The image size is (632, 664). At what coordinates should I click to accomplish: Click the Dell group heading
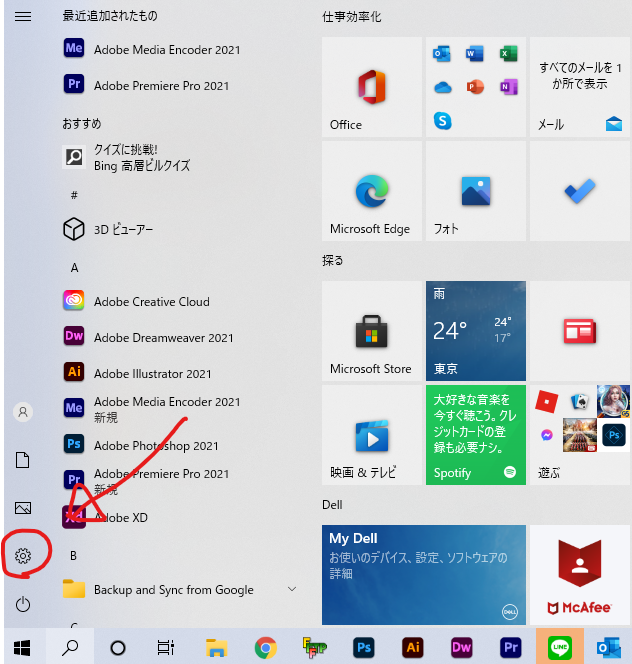(332, 505)
